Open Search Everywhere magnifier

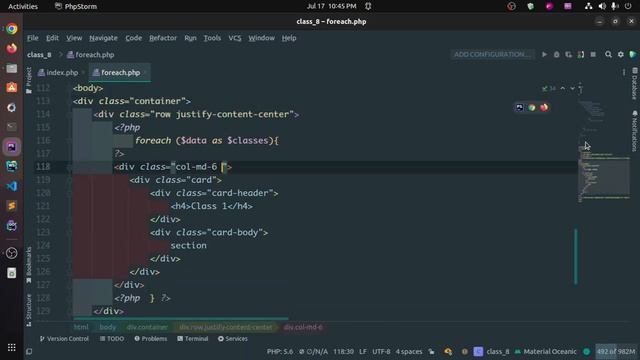tap(608, 54)
